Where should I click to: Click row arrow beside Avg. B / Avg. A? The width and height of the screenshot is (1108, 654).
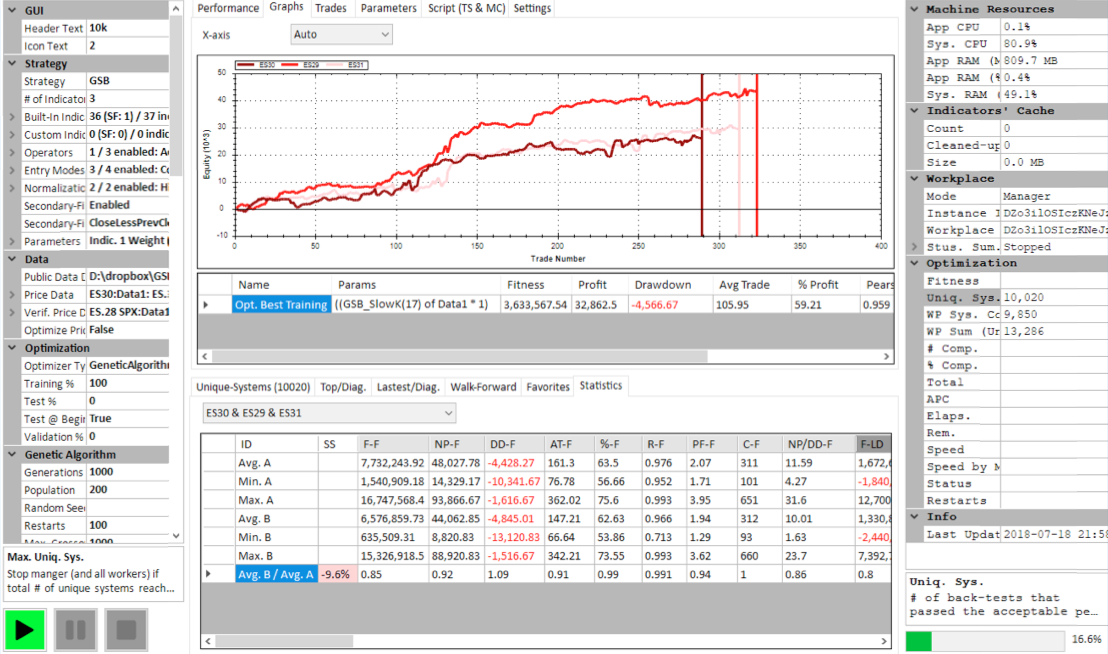(208, 574)
